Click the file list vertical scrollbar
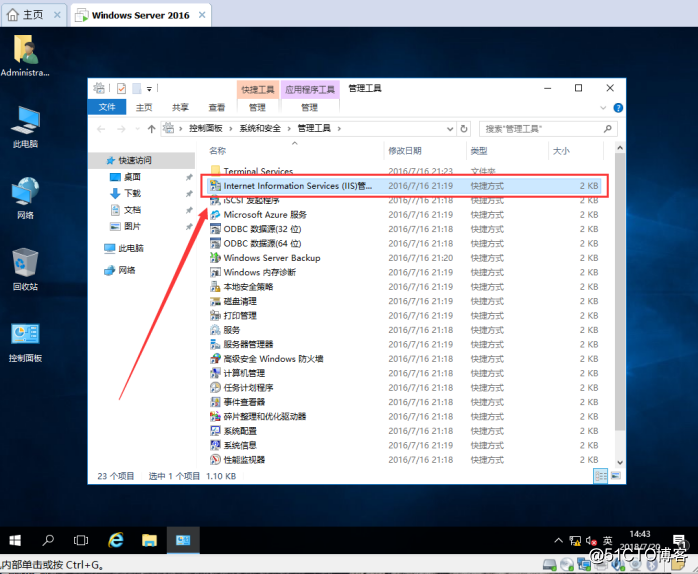The height and width of the screenshot is (574, 698). [x=620, y=291]
